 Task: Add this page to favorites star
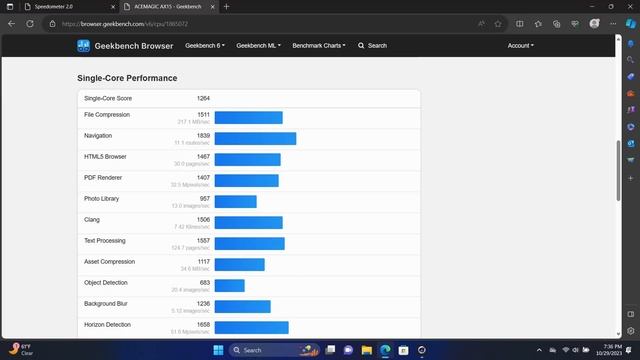click(498, 24)
